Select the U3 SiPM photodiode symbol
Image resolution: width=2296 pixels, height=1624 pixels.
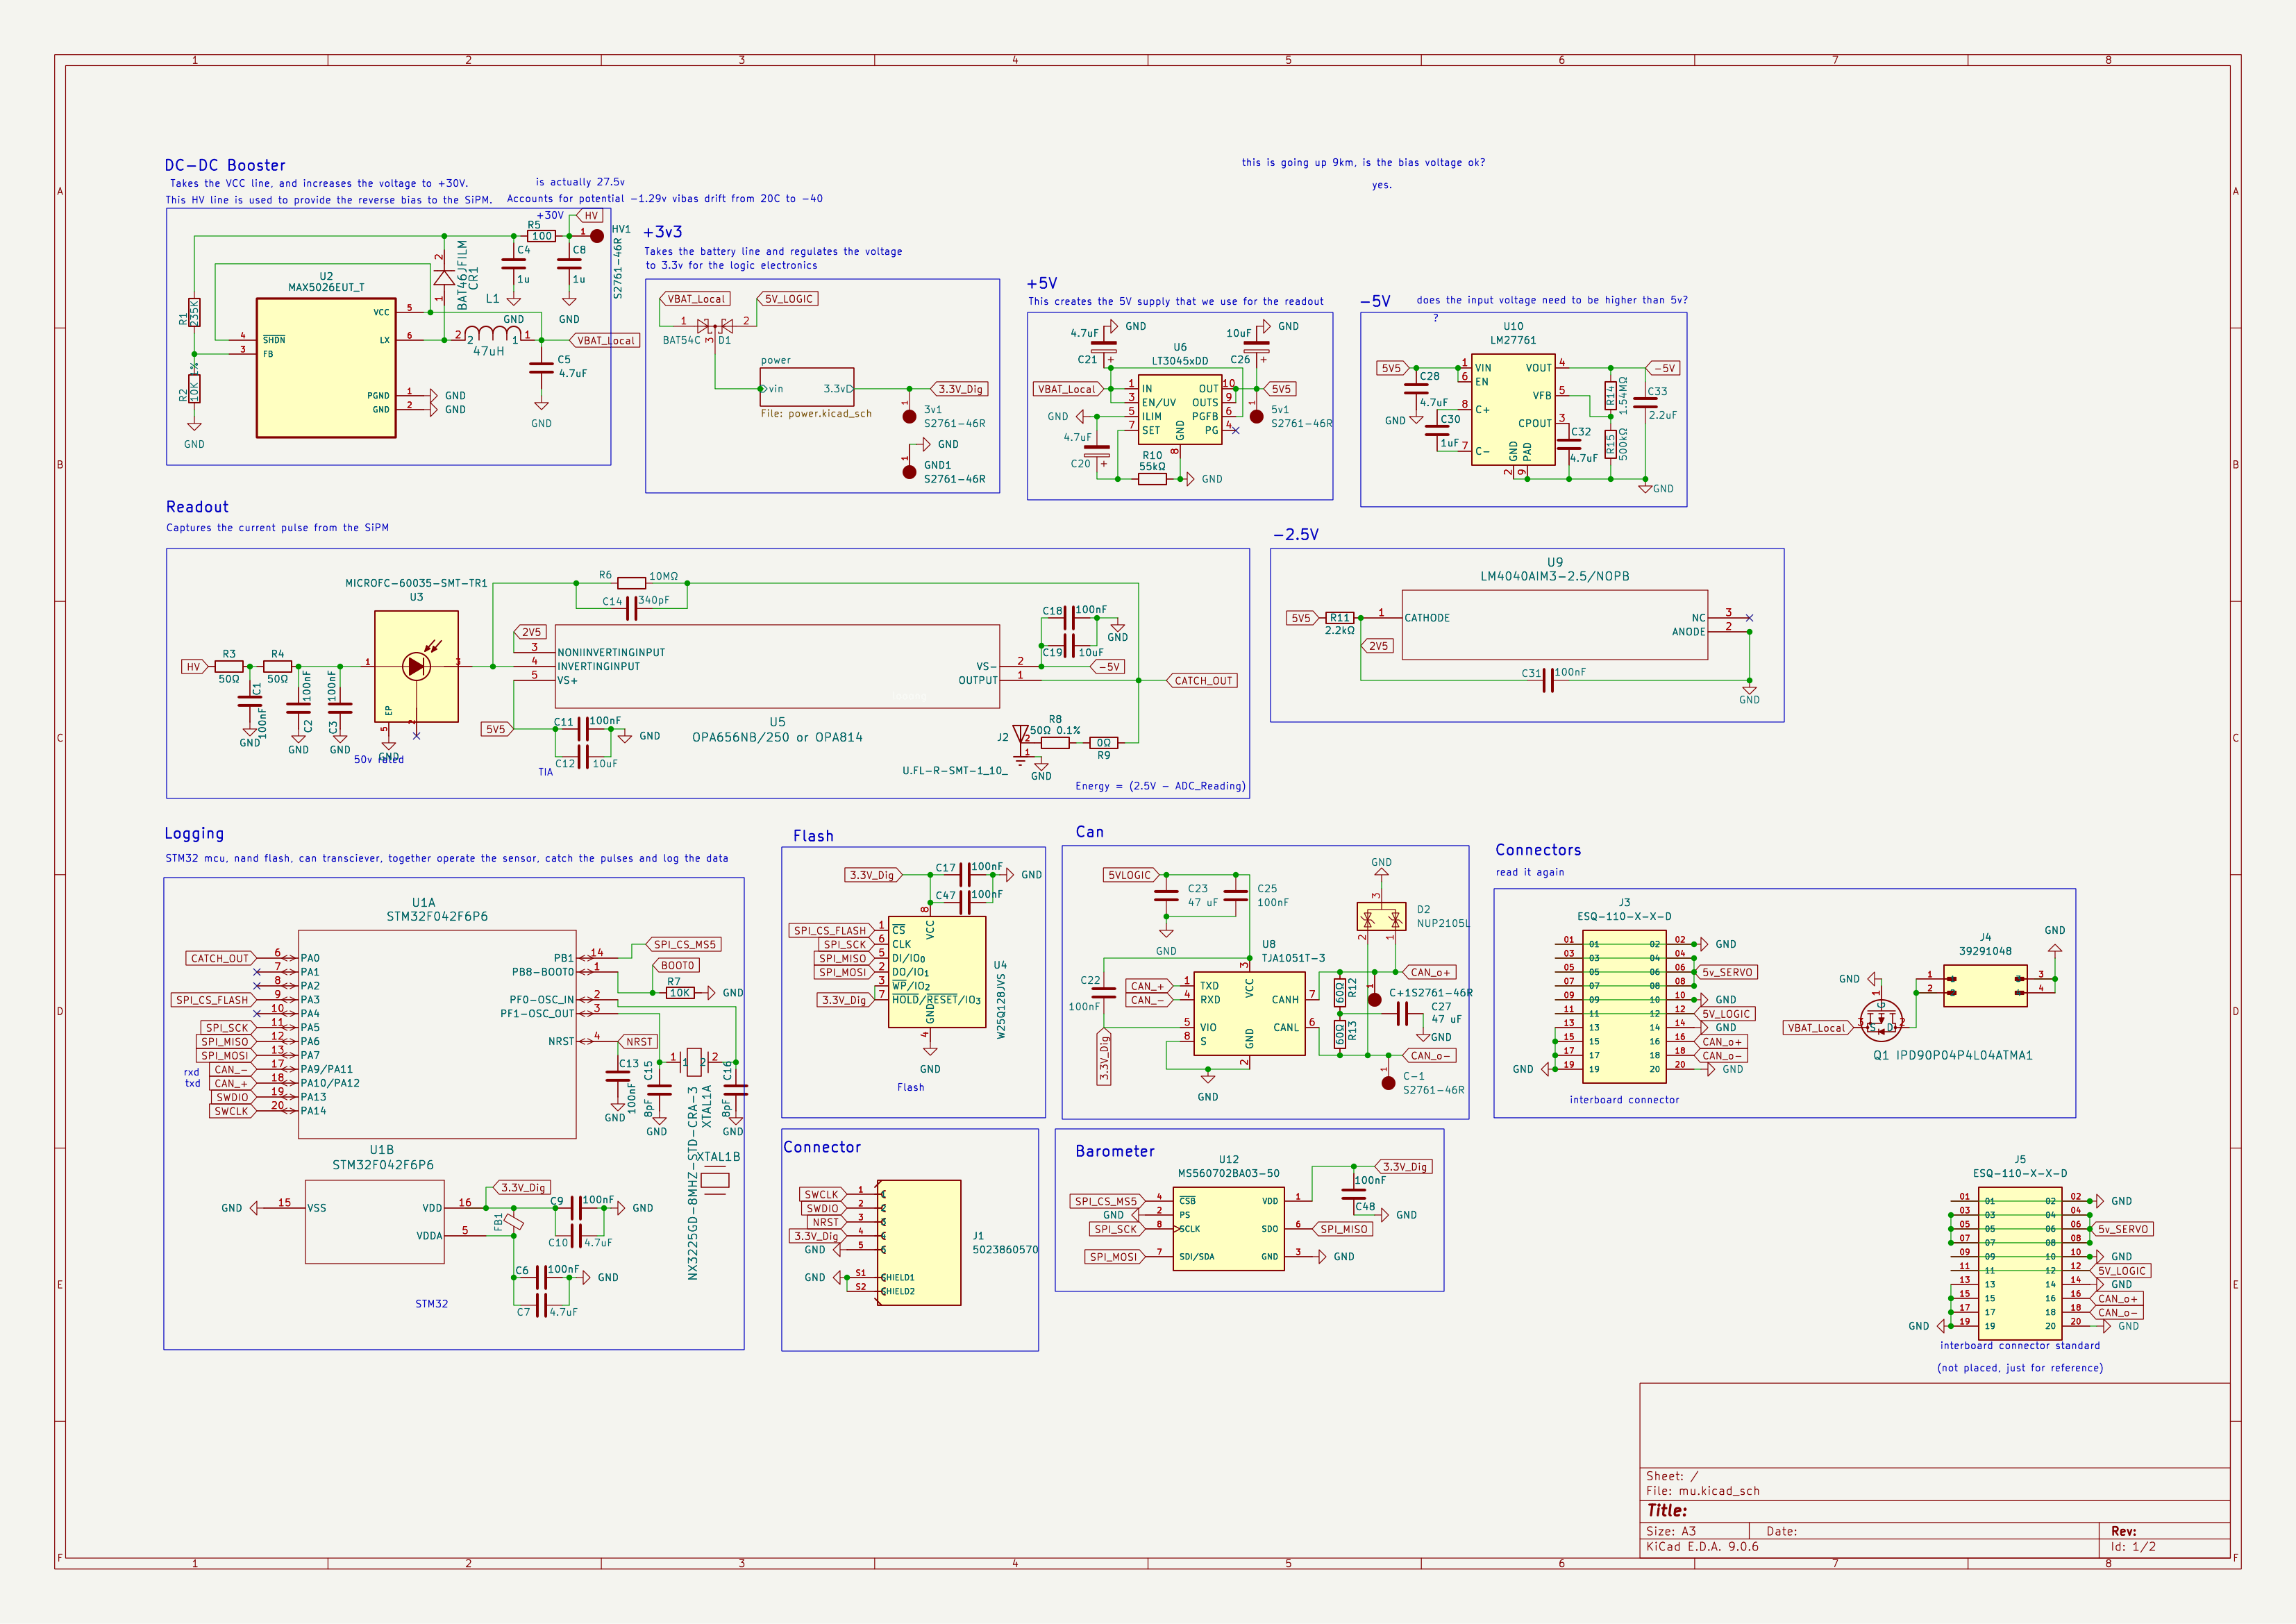coord(416,666)
